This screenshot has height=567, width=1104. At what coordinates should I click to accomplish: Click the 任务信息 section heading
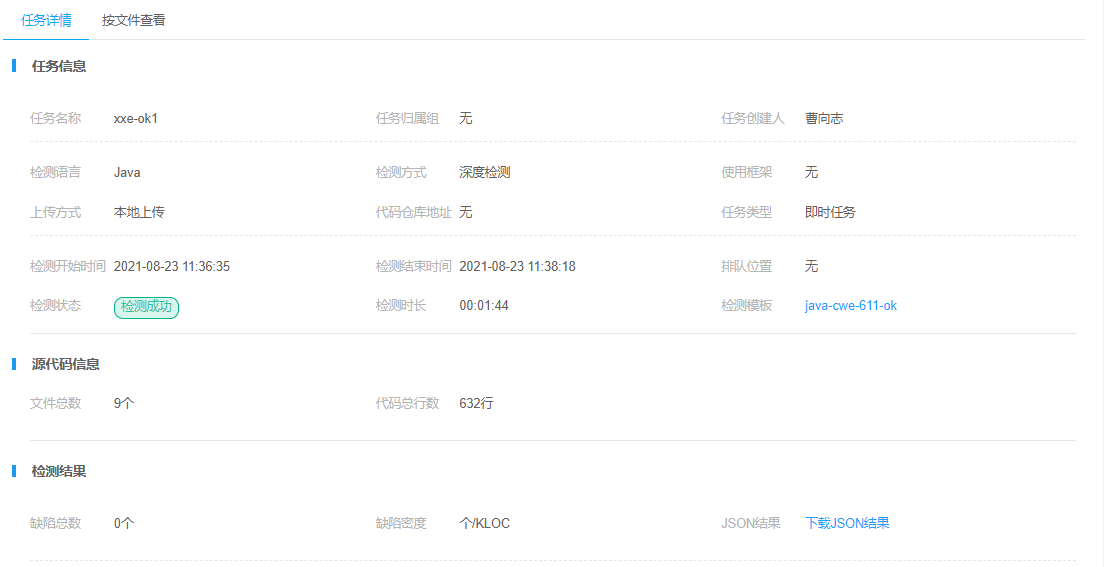pyautogui.click(x=59, y=67)
